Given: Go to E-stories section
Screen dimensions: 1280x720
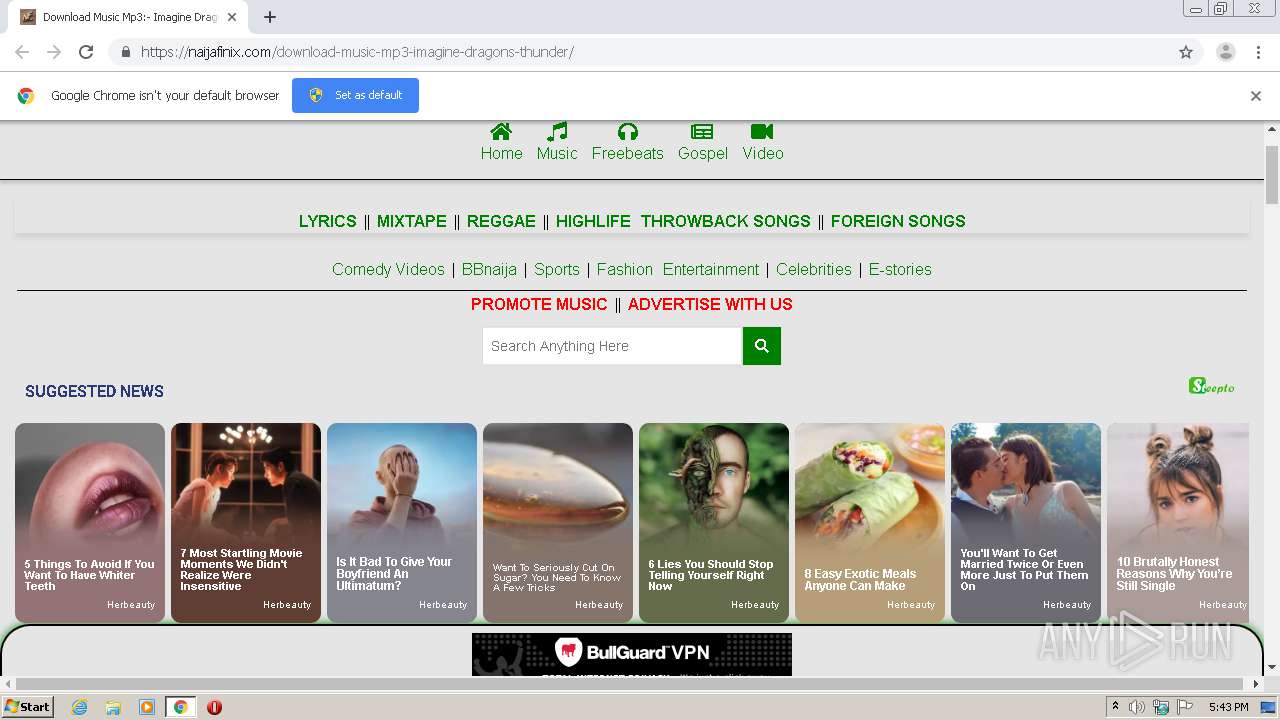Looking at the screenshot, I should (x=900, y=269).
